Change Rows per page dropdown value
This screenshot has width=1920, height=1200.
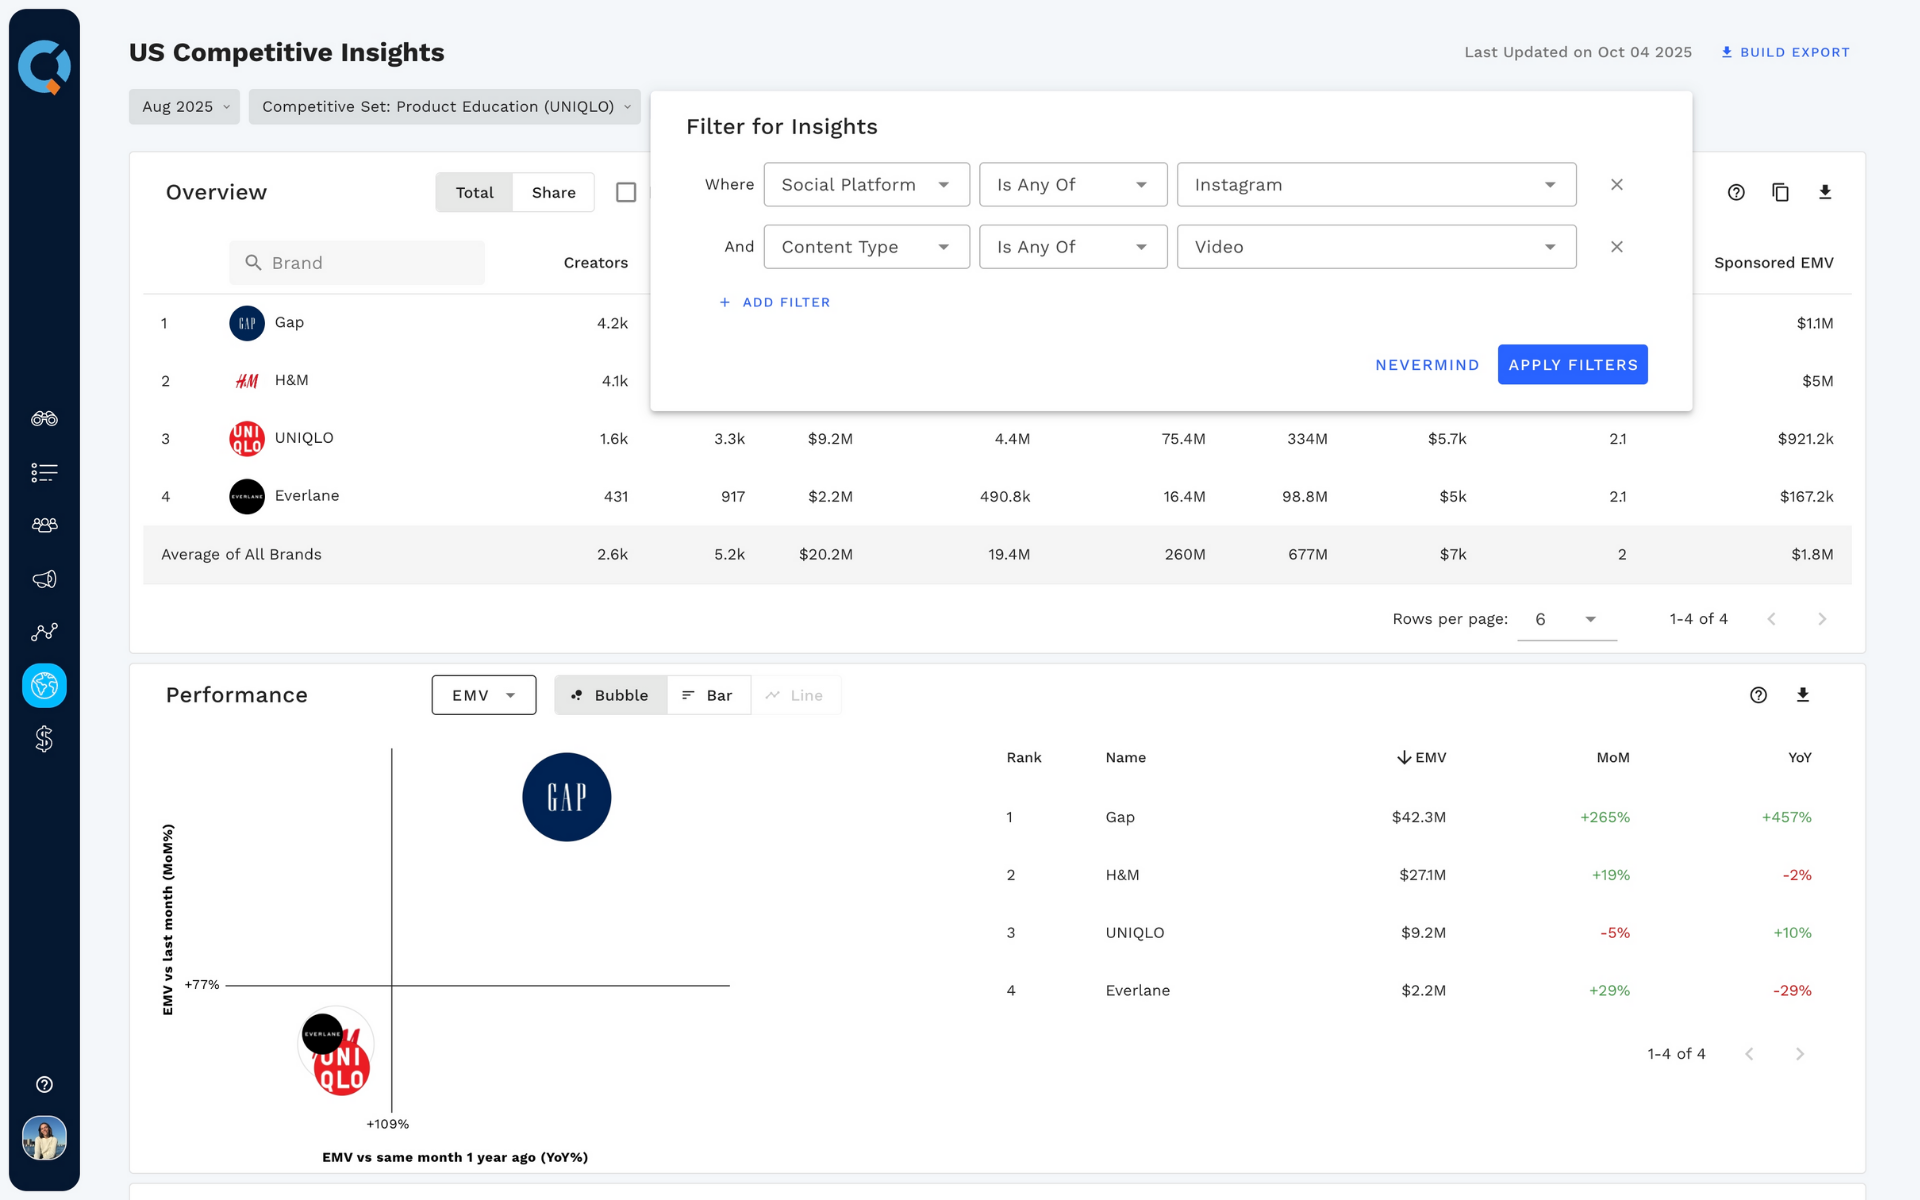(1565, 618)
